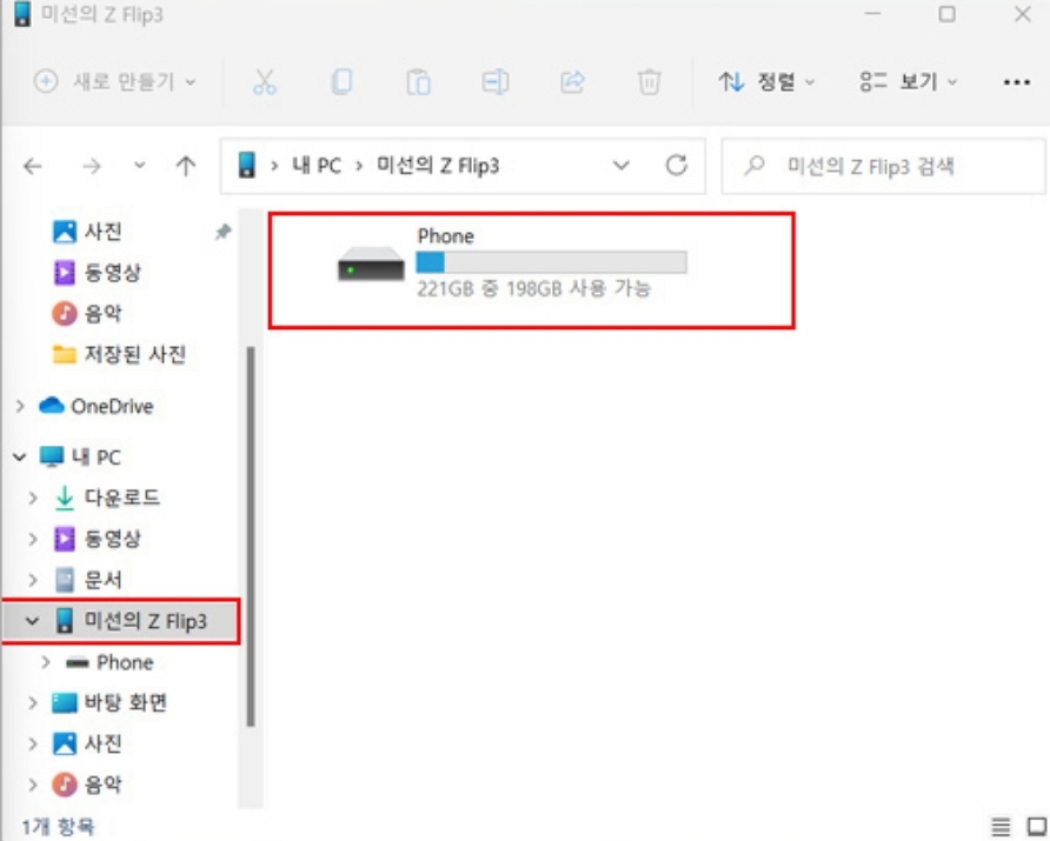
Task: Click the Copy icon in toolbar
Action: 342,82
